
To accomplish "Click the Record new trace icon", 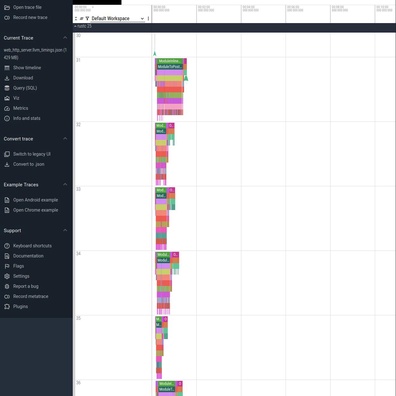I will (x=7, y=17).
